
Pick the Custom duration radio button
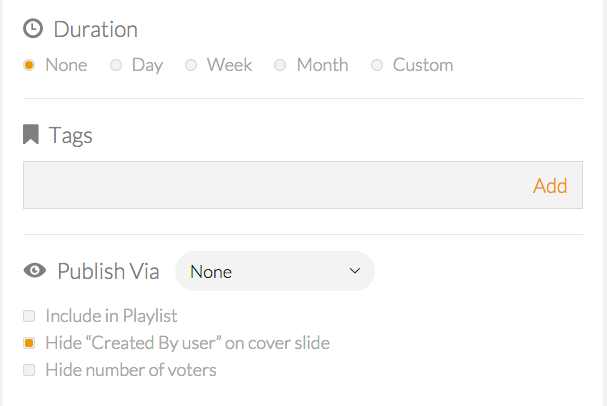tap(377, 65)
